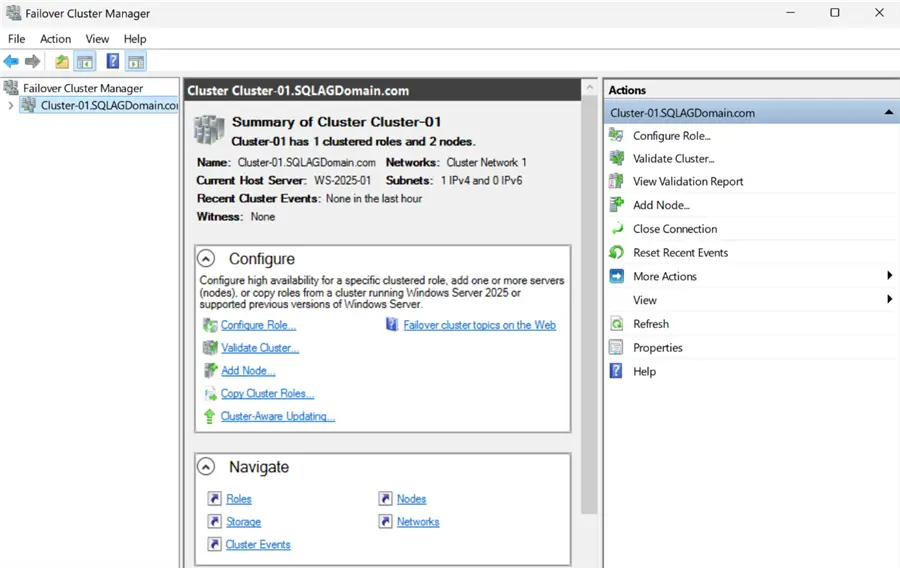Click the Roles shortcut icon
The height and width of the screenshot is (568, 900).
click(214, 499)
